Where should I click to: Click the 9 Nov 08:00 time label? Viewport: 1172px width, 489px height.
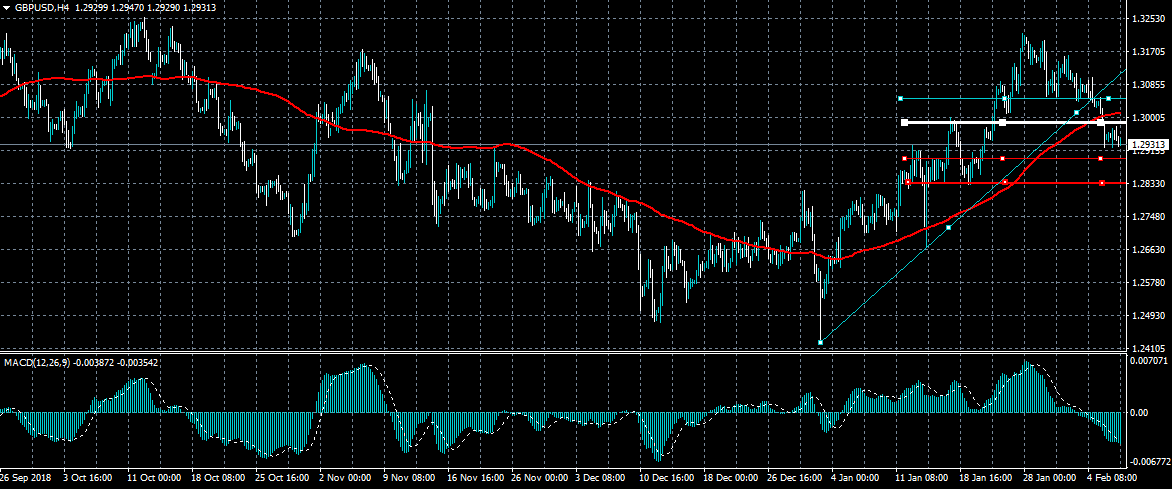click(408, 477)
